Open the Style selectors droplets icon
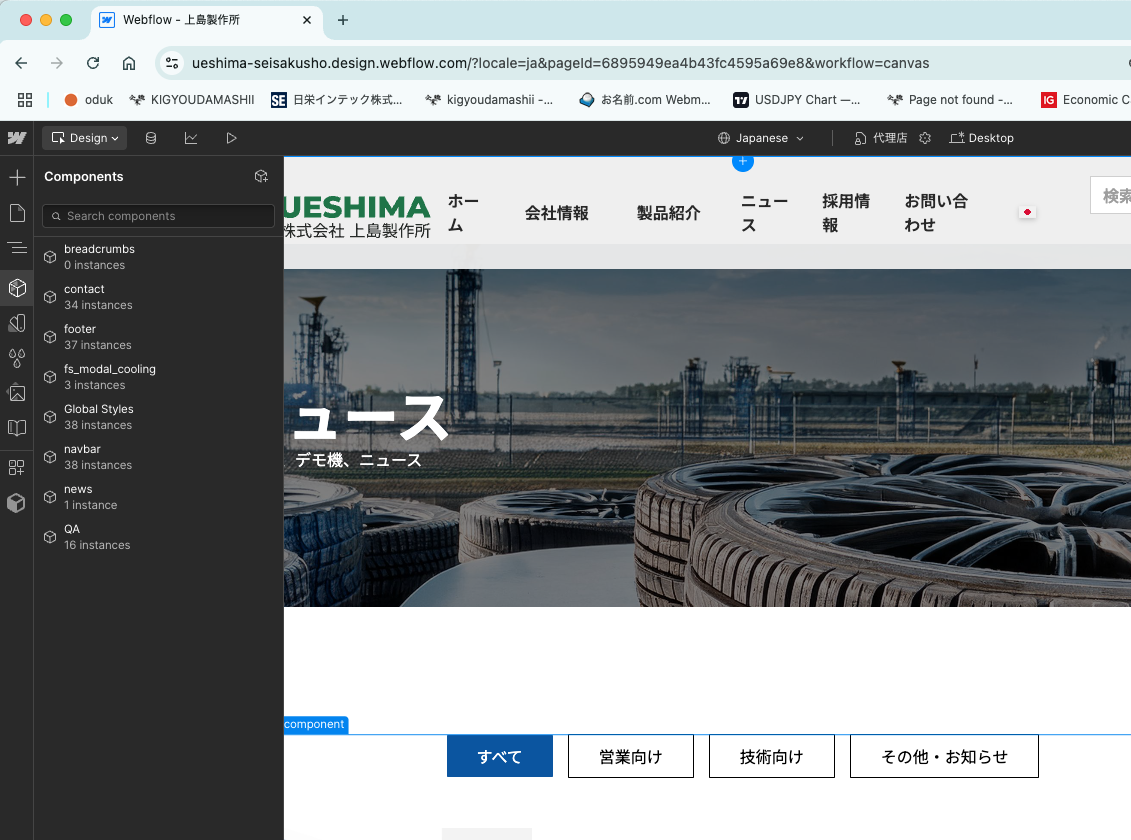 [17, 358]
